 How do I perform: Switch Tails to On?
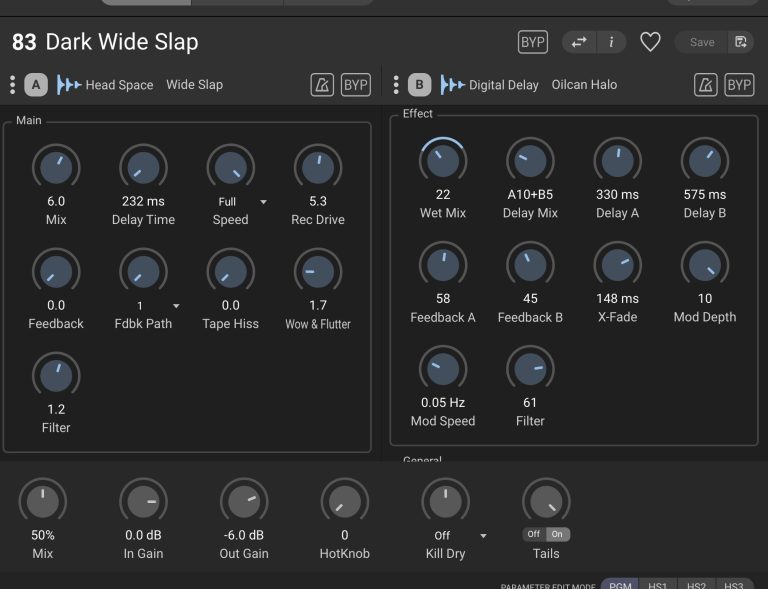point(557,534)
